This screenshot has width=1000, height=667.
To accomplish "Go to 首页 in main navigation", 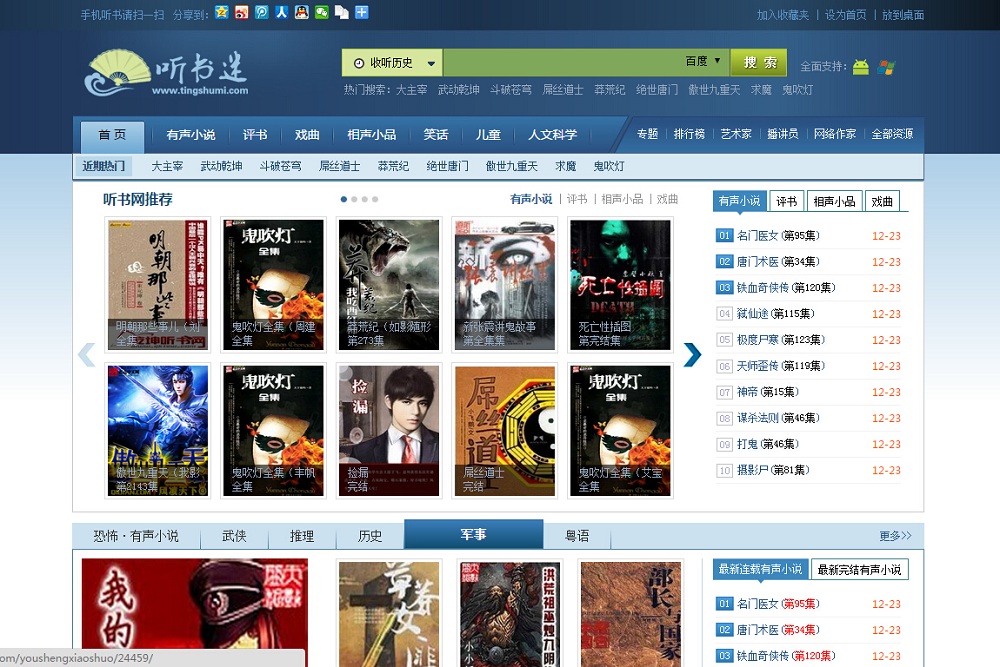I will 112,135.
